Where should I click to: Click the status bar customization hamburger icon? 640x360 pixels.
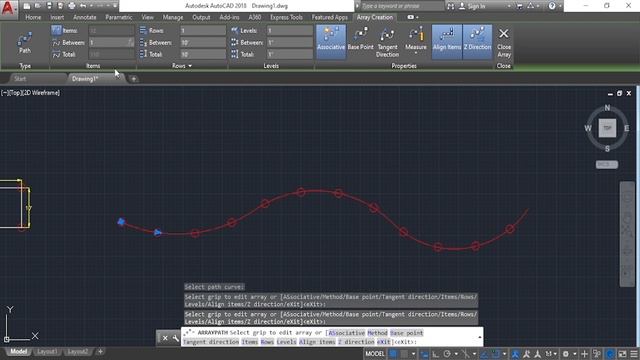[634, 354]
